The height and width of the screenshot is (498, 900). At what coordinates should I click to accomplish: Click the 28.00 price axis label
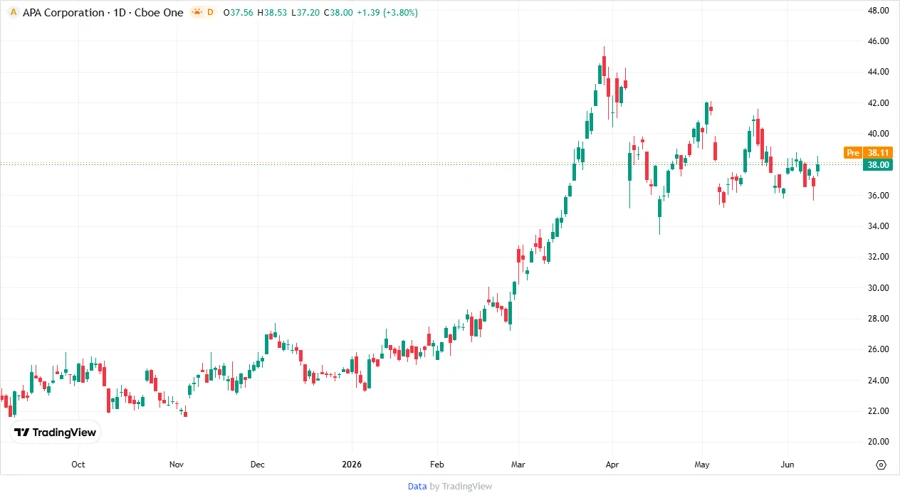(878, 318)
